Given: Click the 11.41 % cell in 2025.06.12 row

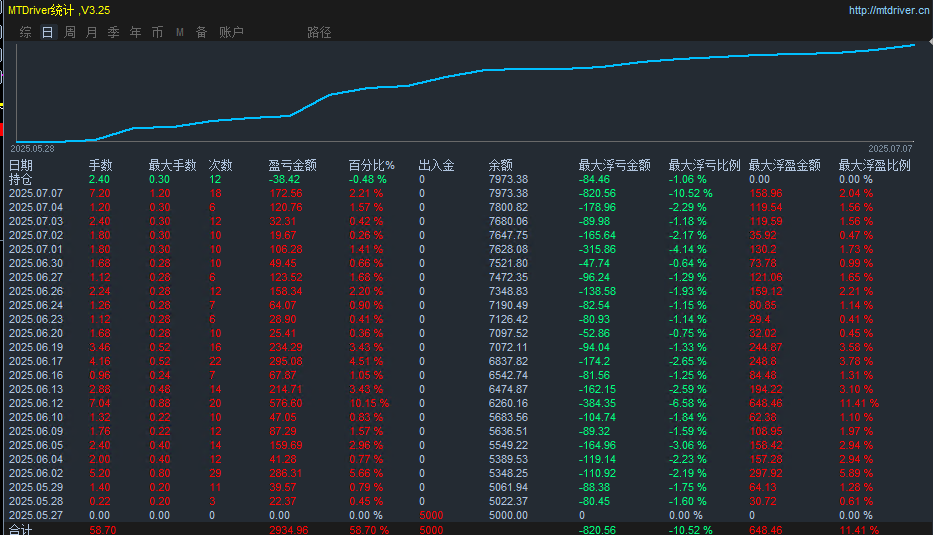Looking at the screenshot, I should 859,403.
